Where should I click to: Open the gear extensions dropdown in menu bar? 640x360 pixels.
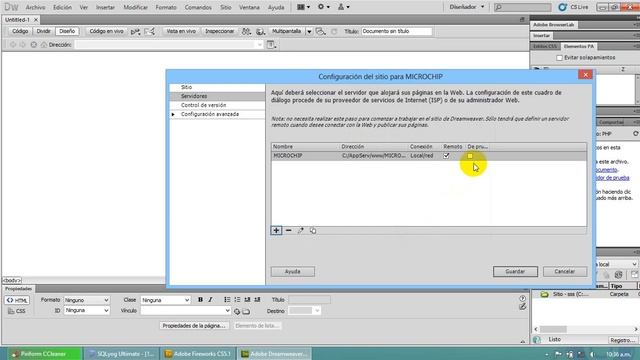[324, 7]
